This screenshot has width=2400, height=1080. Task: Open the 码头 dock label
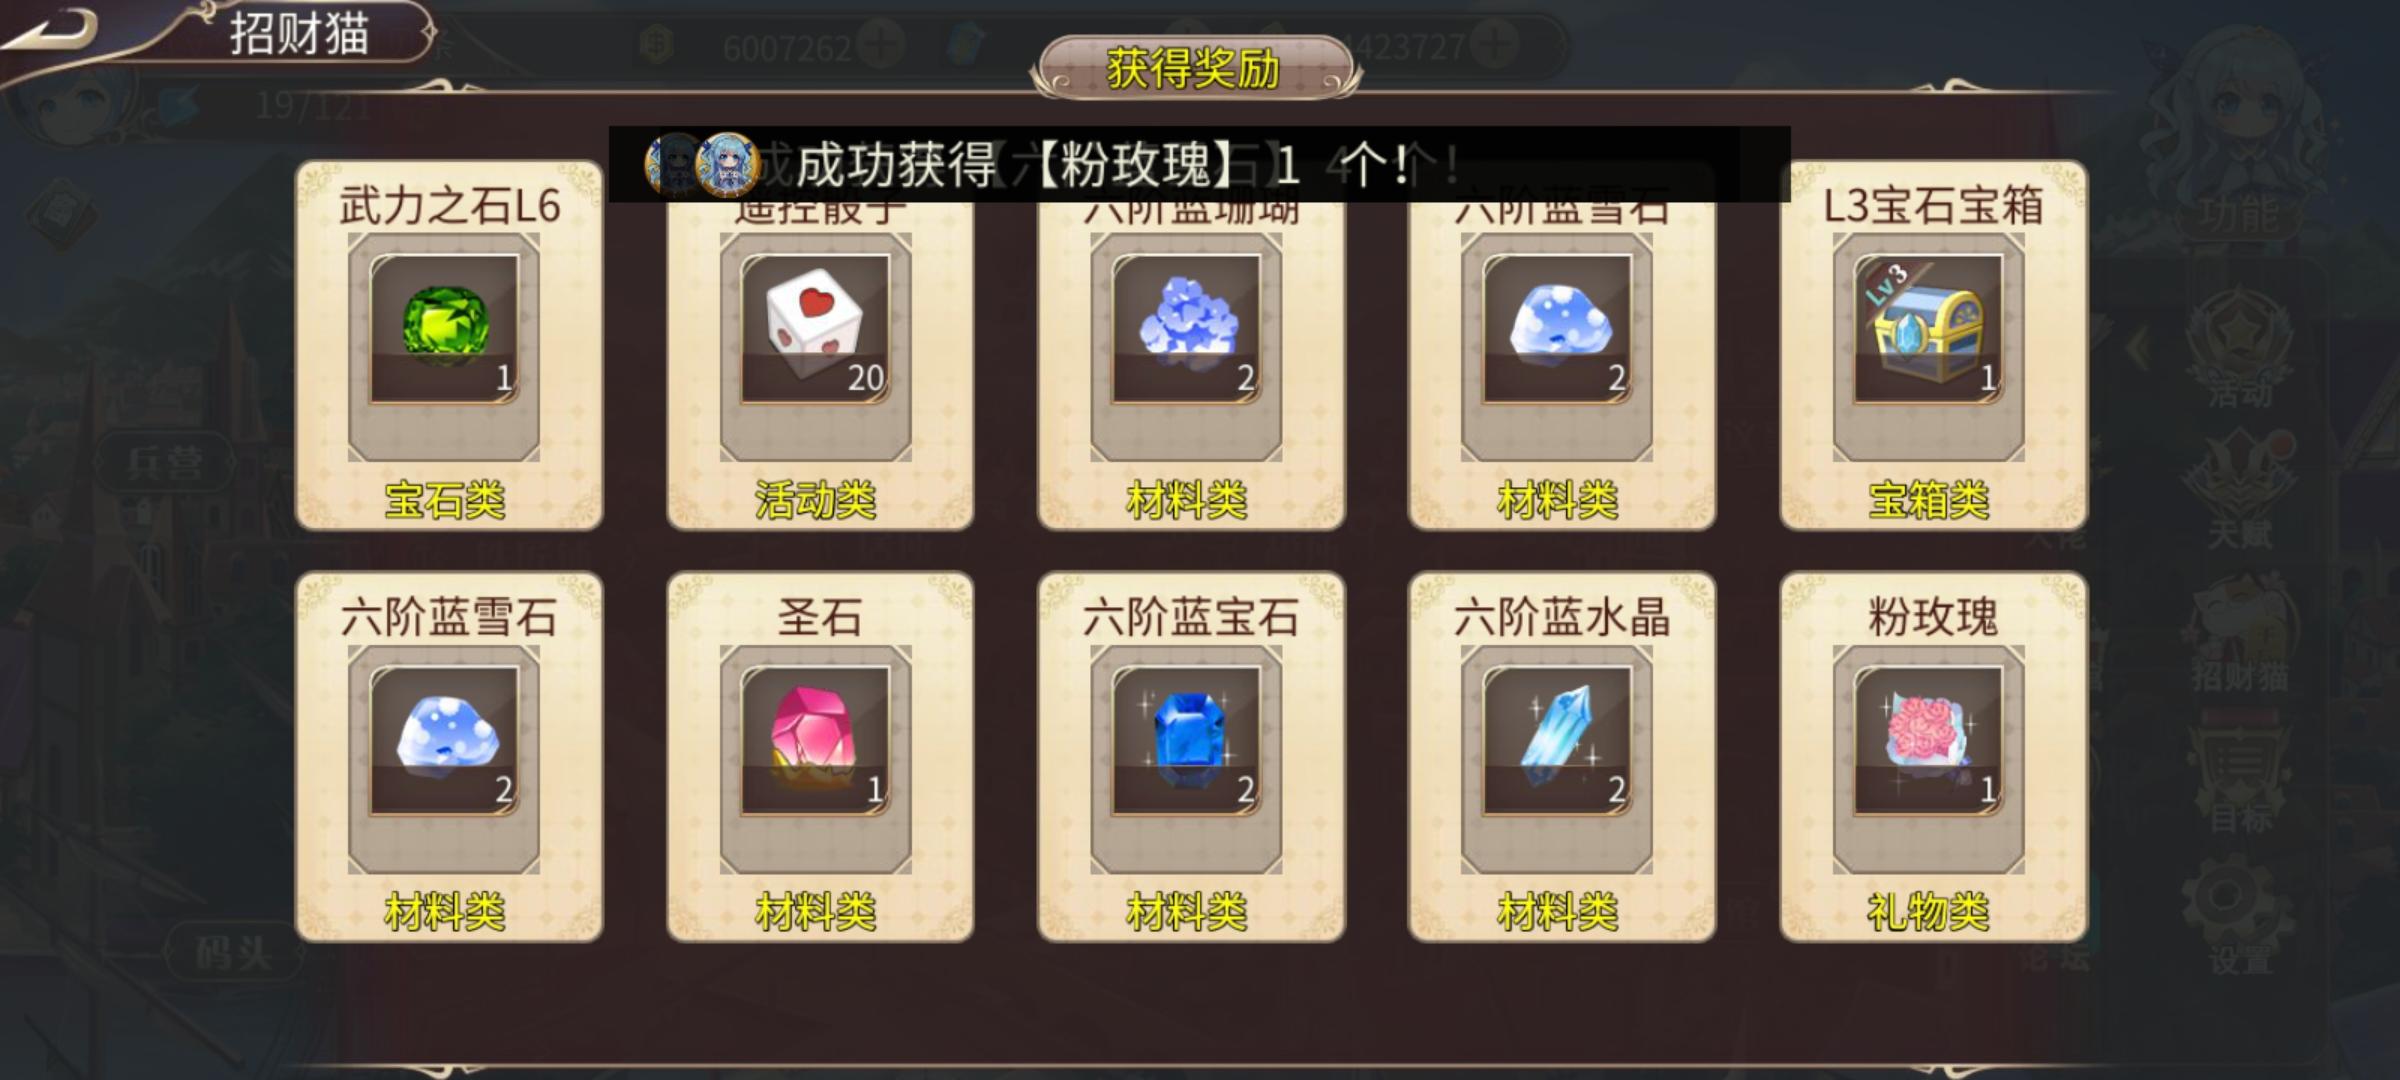pos(233,952)
